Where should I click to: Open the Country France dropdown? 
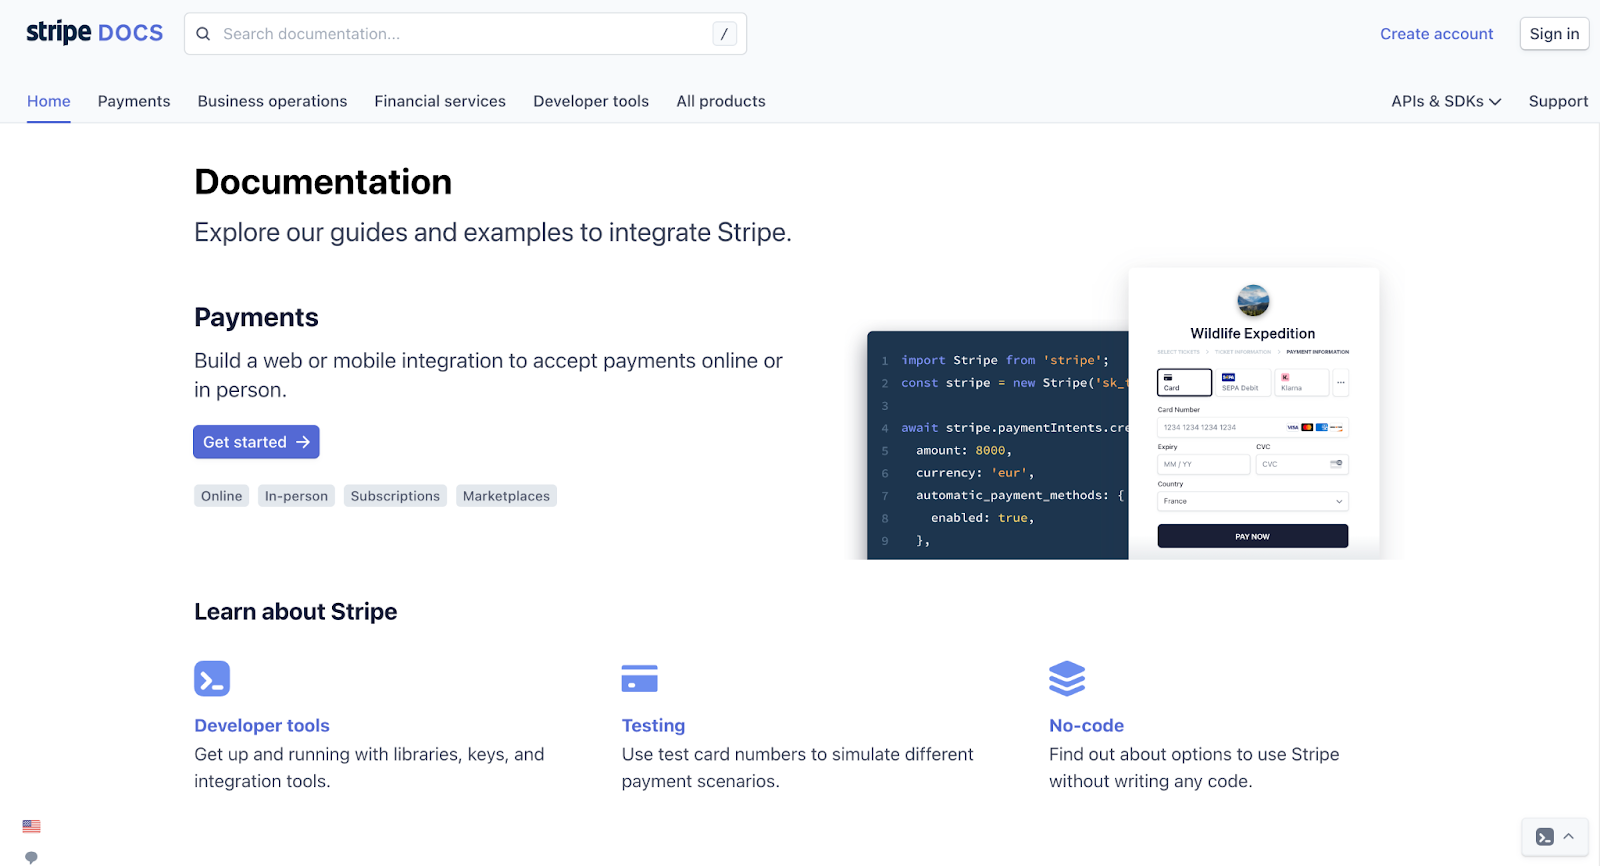pyautogui.click(x=1253, y=501)
